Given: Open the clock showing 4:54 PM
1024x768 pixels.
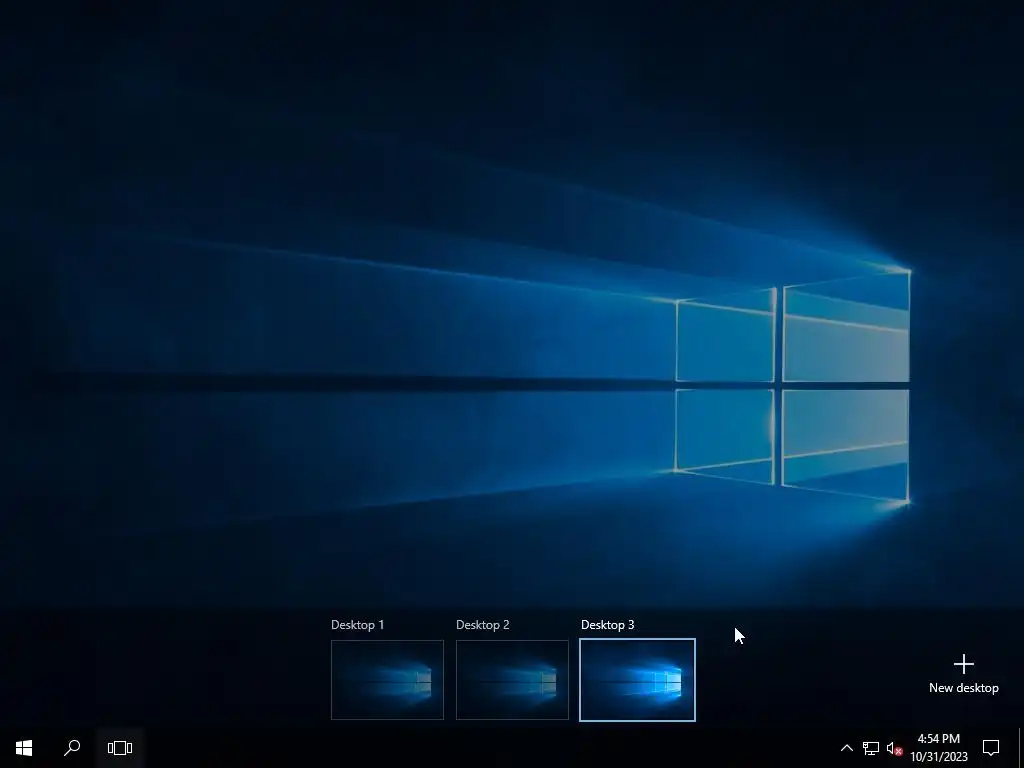Looking at the screenshot, I should click(x=938, y=748).
